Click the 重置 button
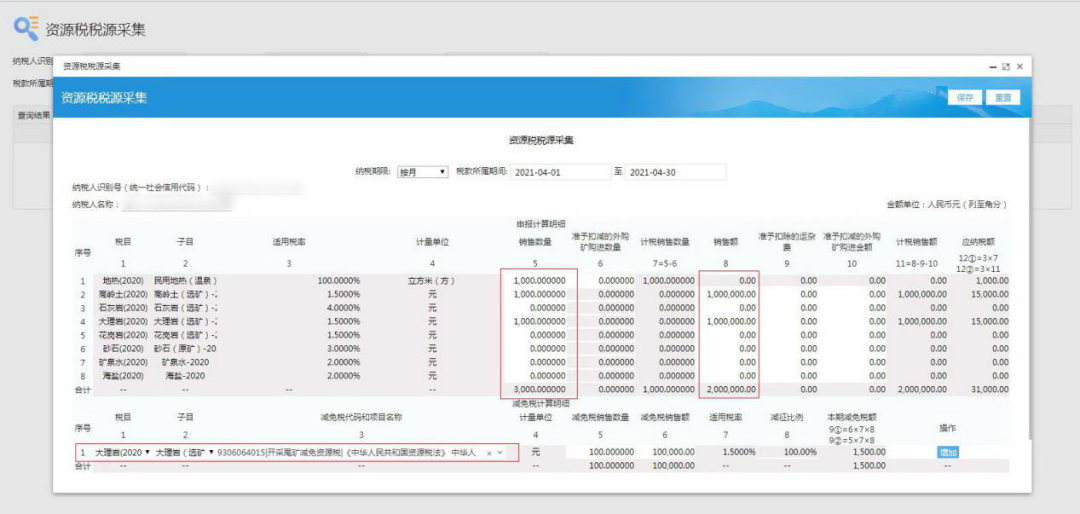The height and width of the screenshot is (514, 1080). (1003, 97)
